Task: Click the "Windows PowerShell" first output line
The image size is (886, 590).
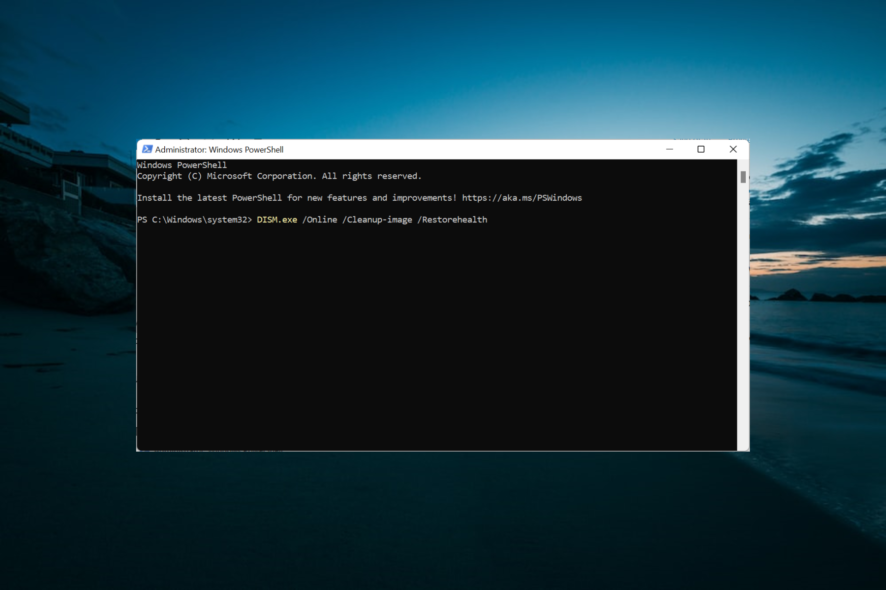Action: click(x=182, y=165)
